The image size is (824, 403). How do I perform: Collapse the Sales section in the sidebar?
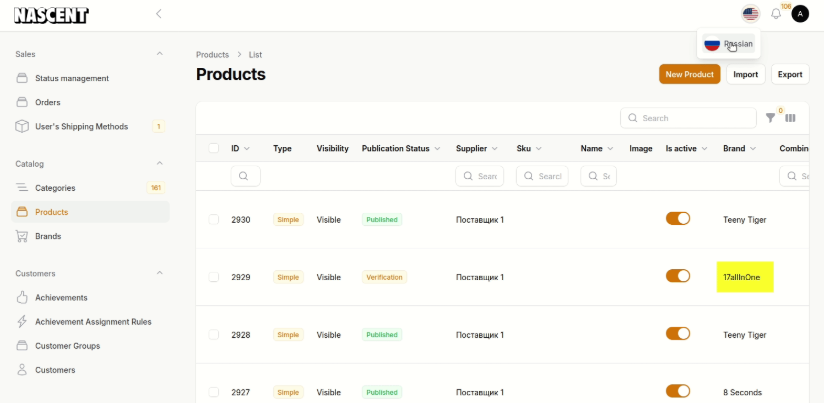(x=159, y=54)
